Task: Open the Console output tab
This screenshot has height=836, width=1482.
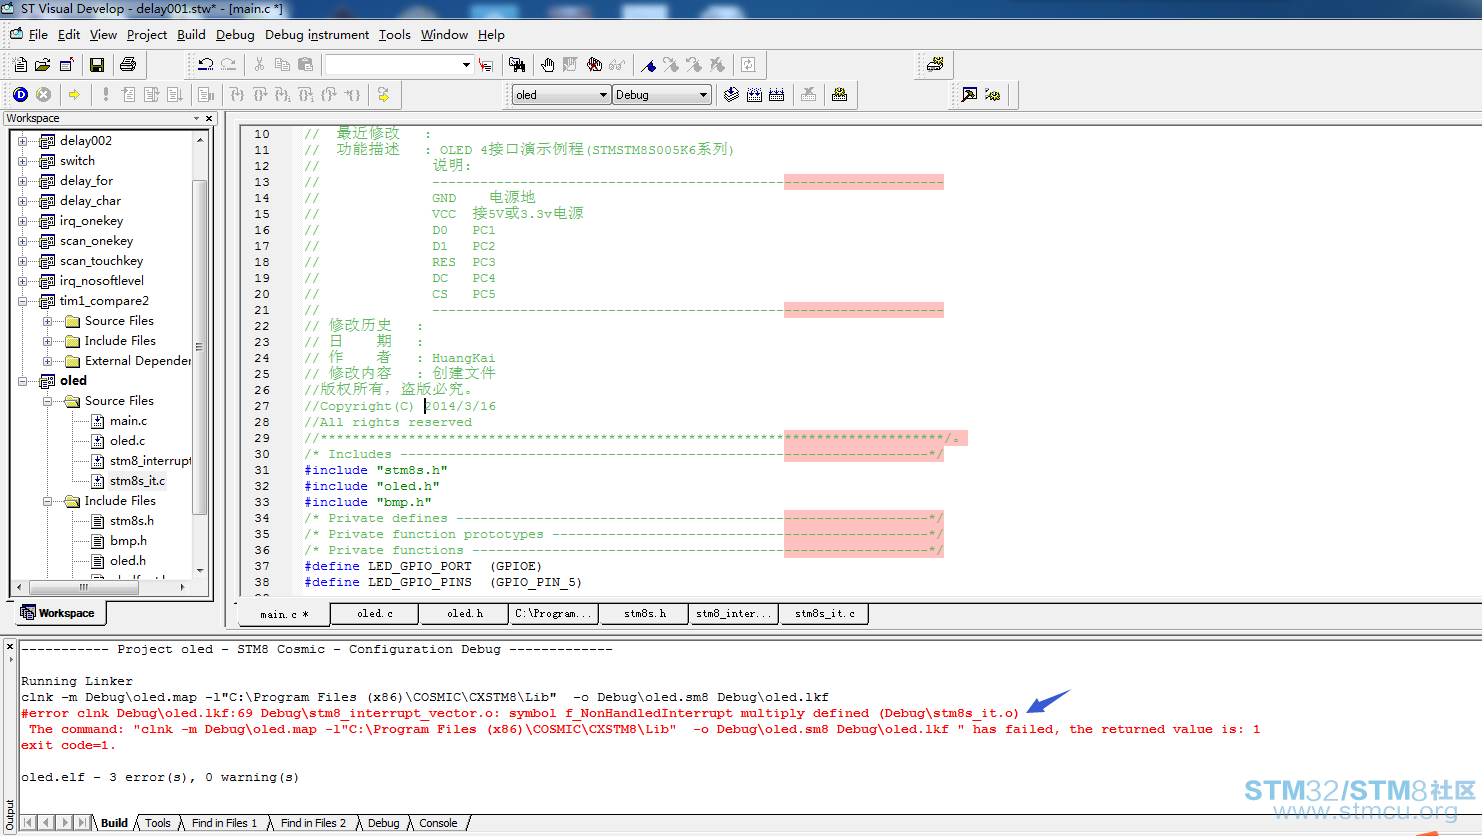Action: pyautogui.click(x=438, y=823)
